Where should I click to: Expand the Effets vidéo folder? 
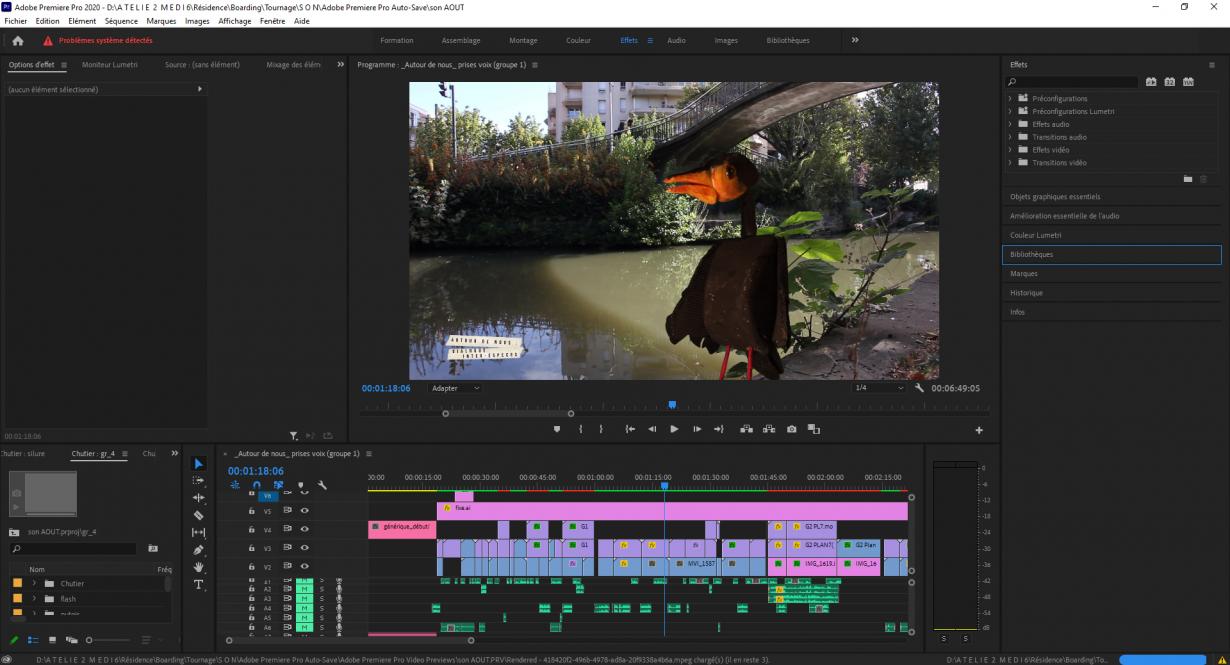(1011, 150)
